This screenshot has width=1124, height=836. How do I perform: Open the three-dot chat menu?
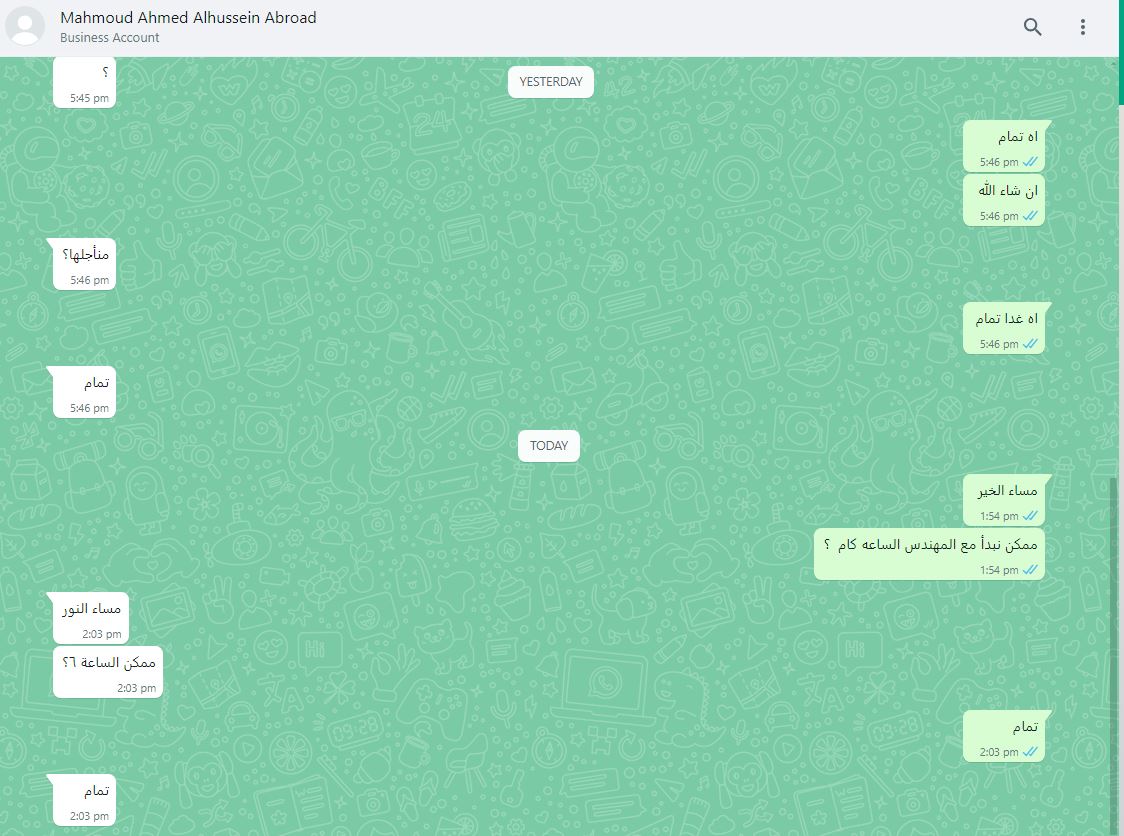tap(1082, 27)
